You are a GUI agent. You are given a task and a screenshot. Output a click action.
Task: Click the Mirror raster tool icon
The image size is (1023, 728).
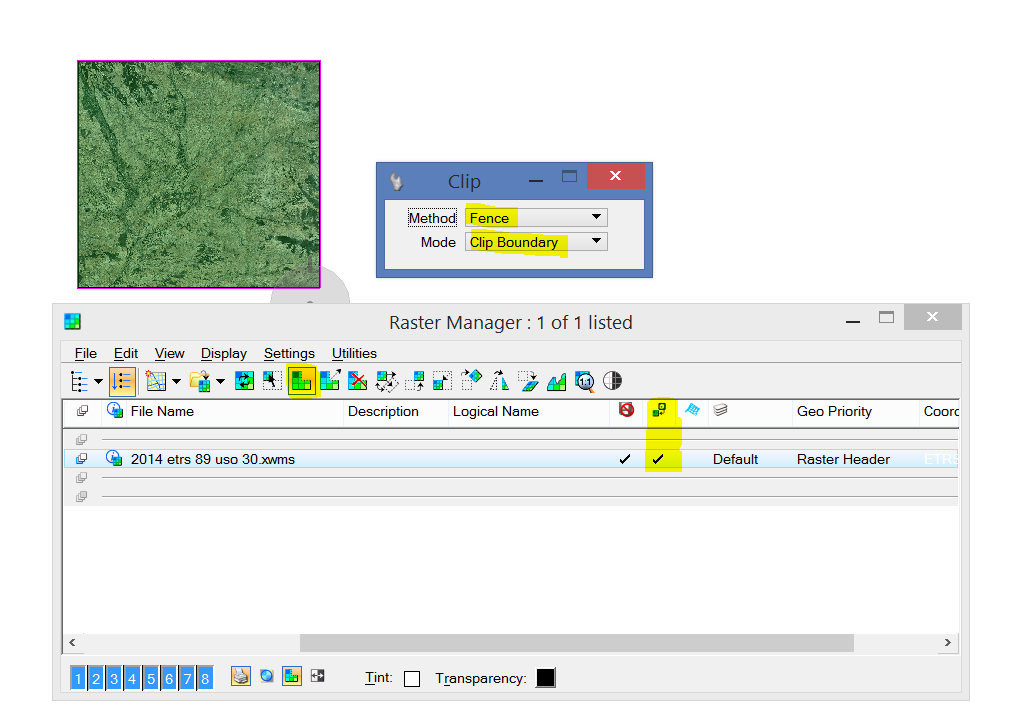pyautogui.click(x=499, y=380)
